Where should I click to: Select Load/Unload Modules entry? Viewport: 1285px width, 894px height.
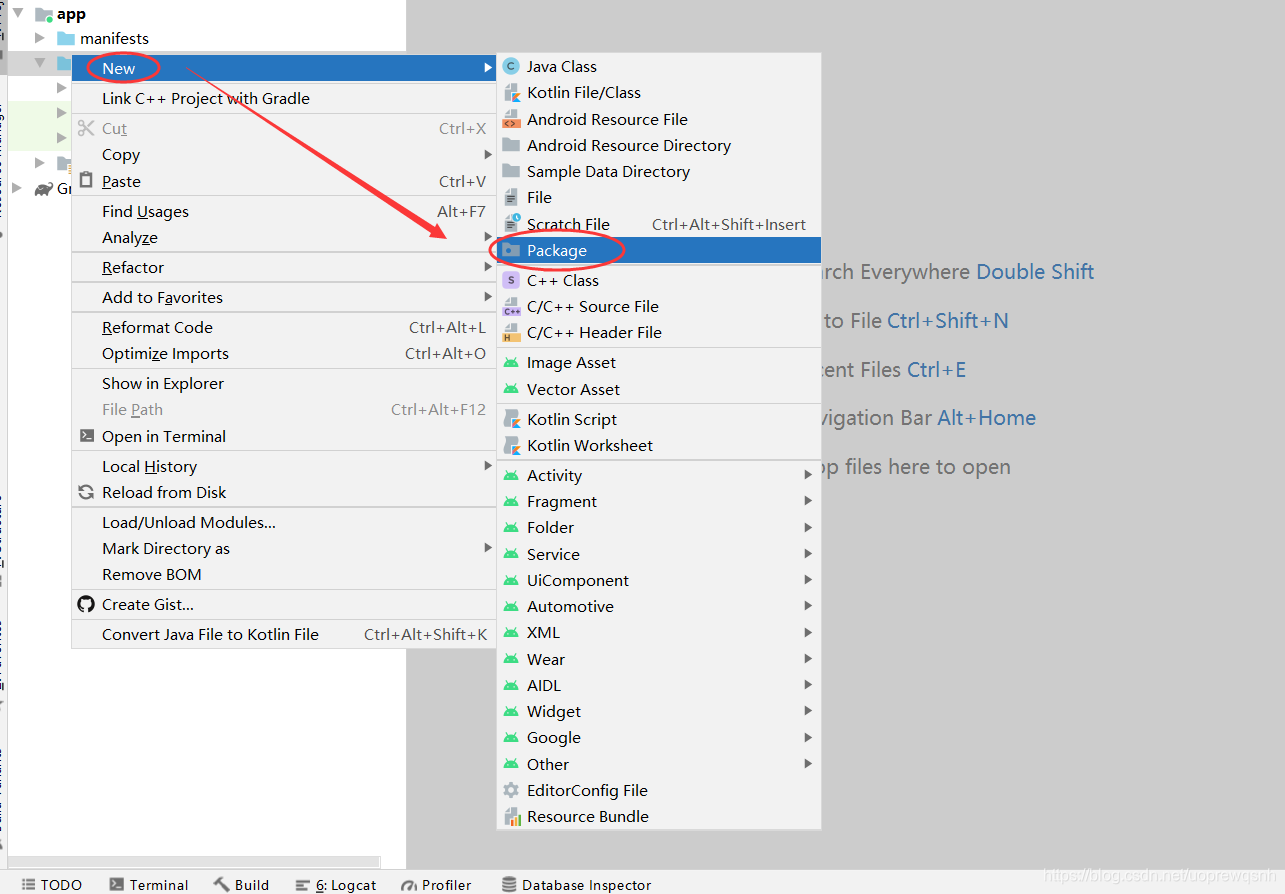click(284, 523)
